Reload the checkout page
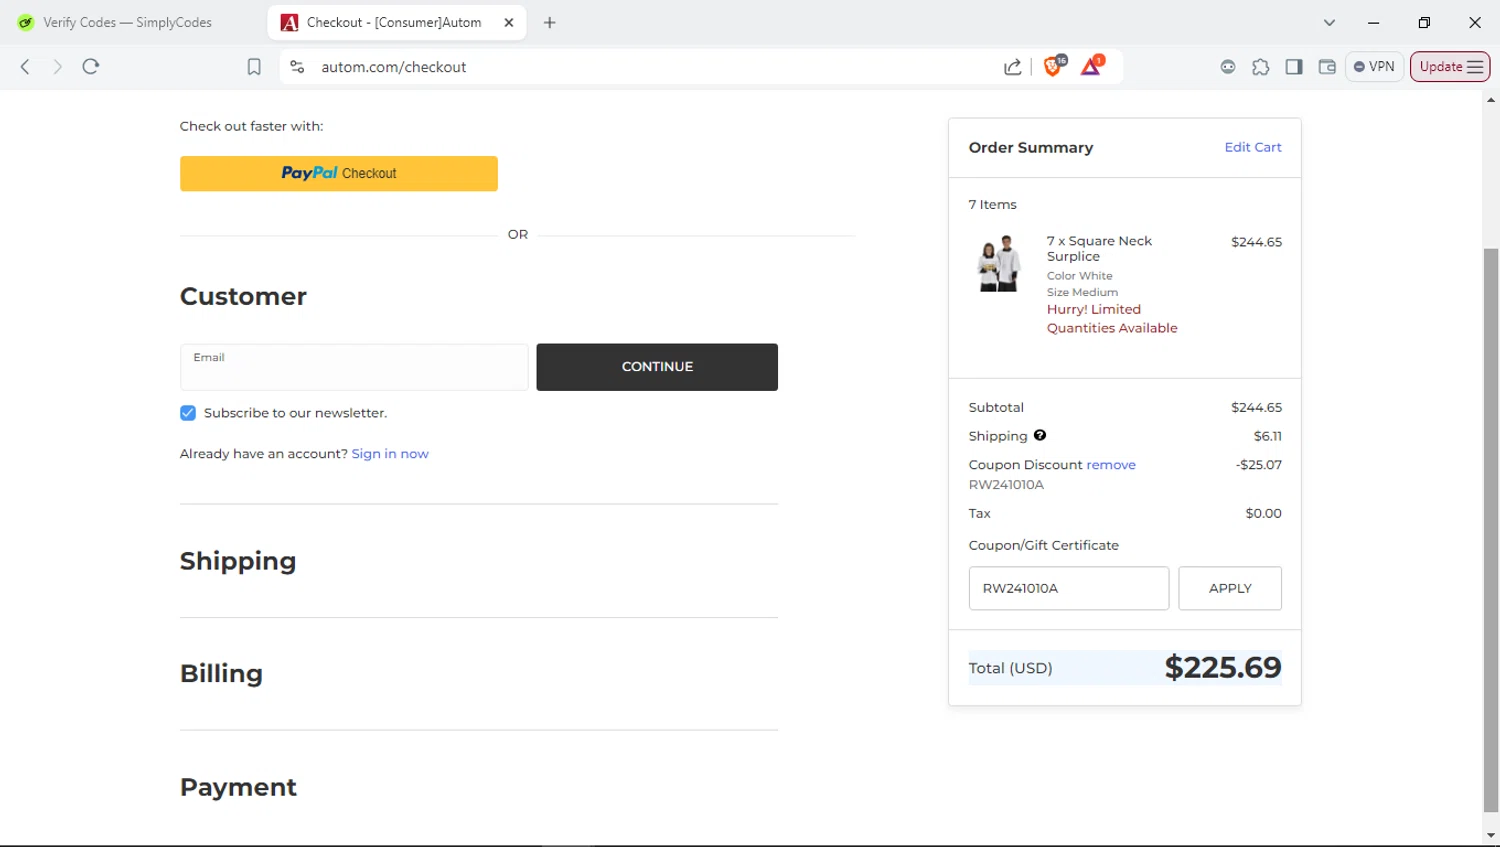Screen dimensions: 1500x847 (x=91, y=67)
